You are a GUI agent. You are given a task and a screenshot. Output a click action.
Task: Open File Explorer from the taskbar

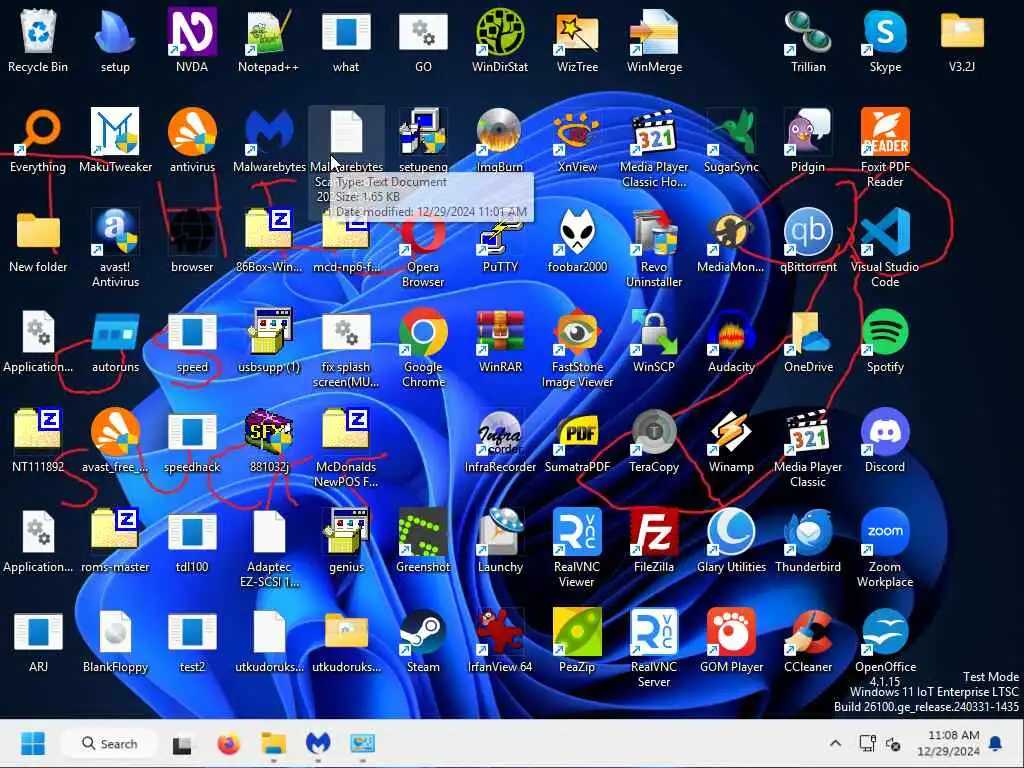click(274, 743)
